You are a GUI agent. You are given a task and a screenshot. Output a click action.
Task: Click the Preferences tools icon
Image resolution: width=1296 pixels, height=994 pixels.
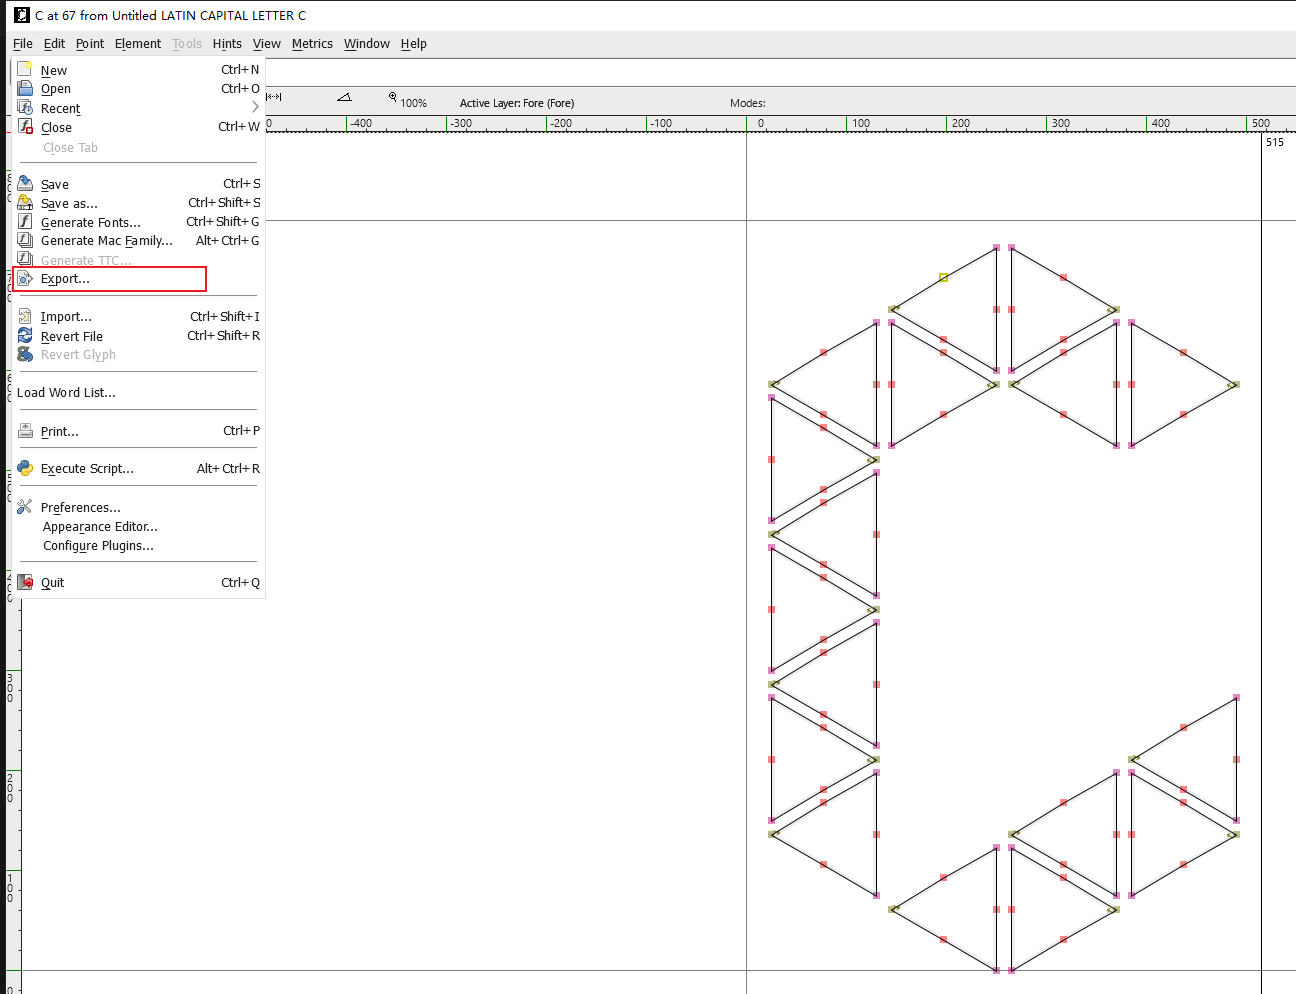(25, 507)
